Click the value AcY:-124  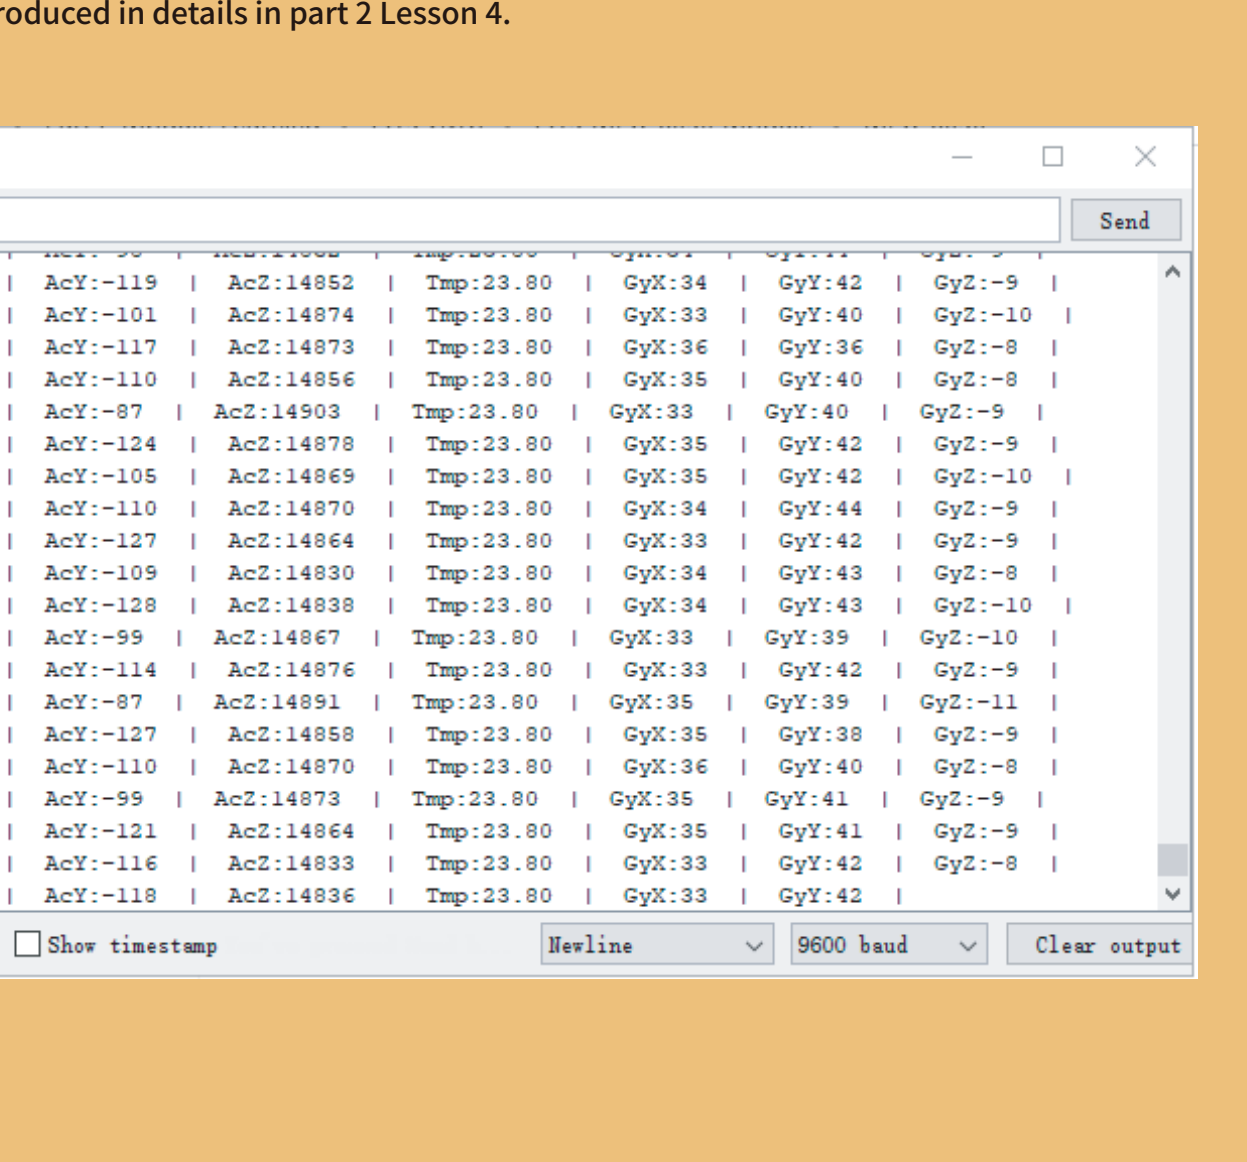(x=101, y=444)
